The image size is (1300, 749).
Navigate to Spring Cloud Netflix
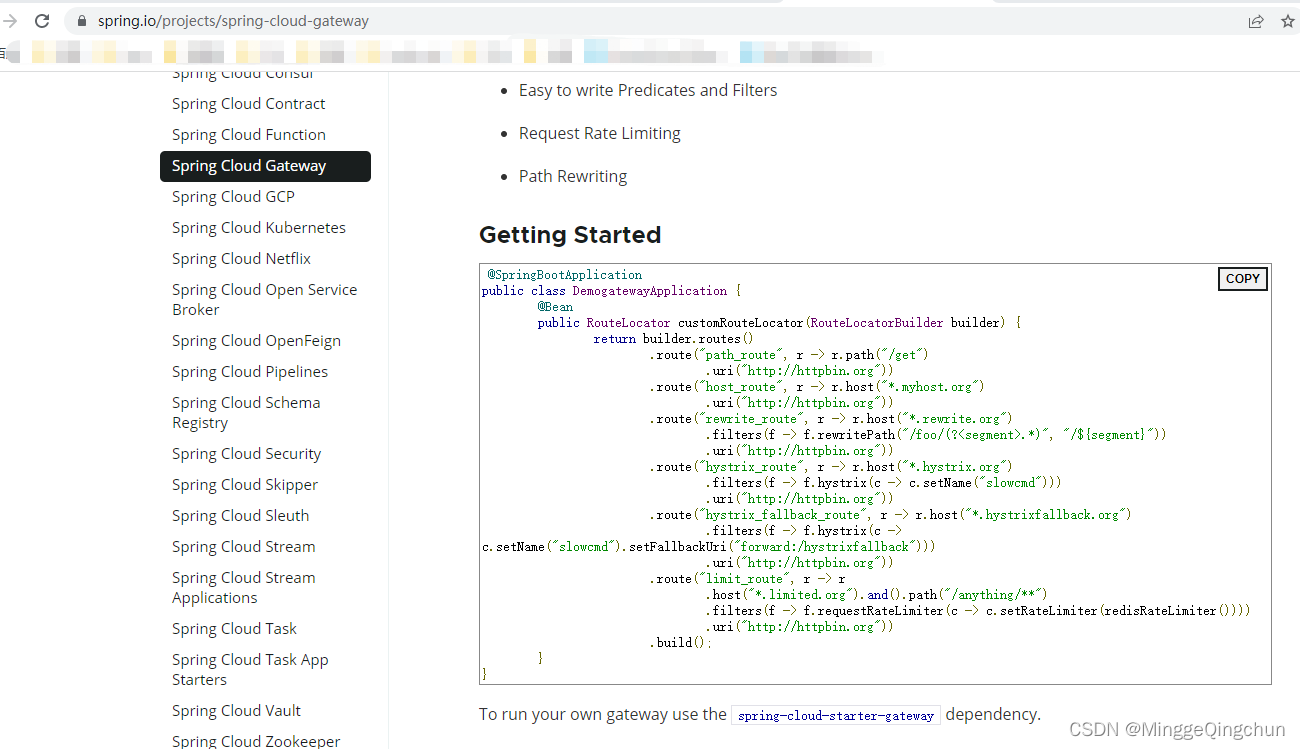tap(241, 259)
